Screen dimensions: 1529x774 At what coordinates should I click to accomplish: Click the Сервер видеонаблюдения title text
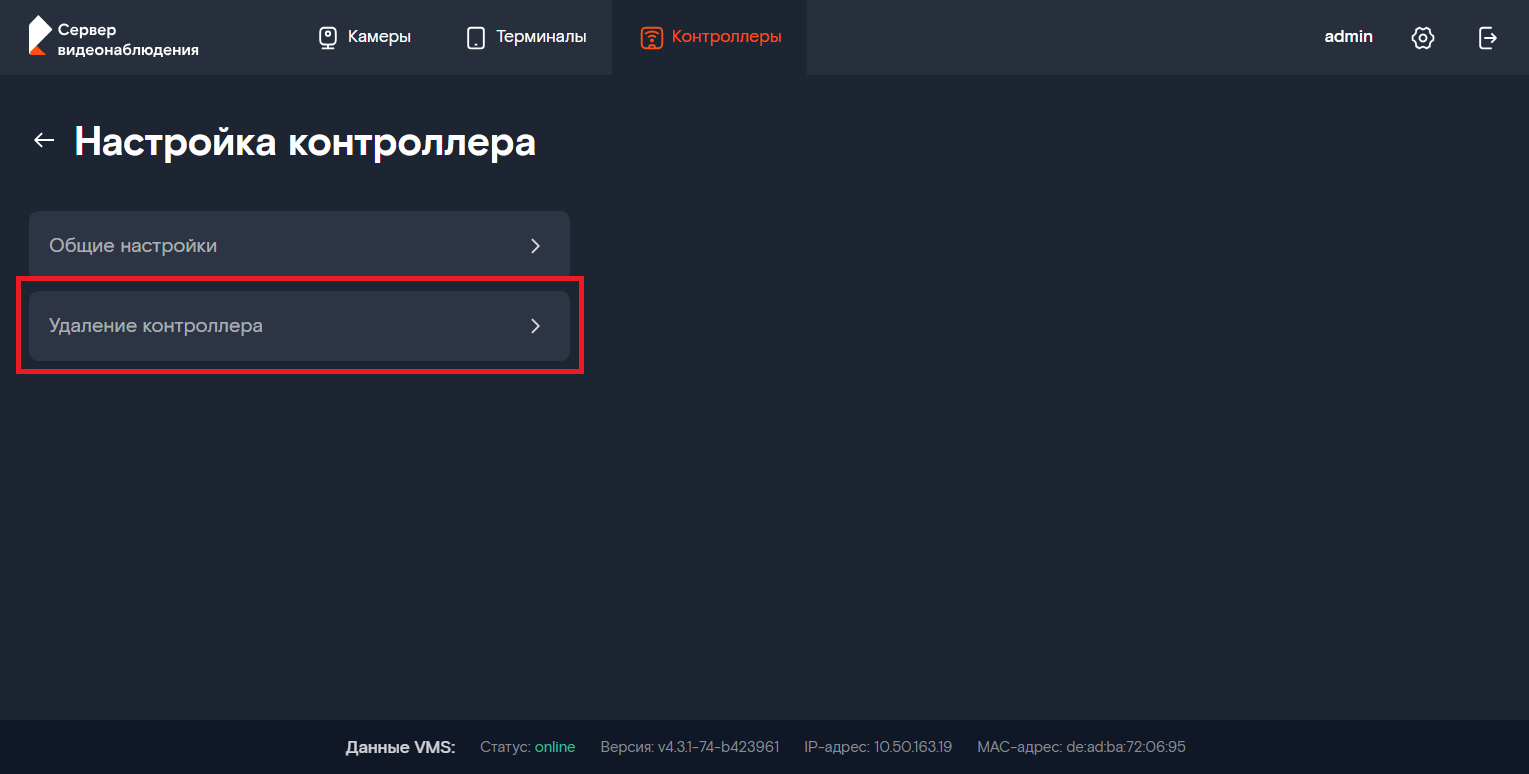coord(128,40)
